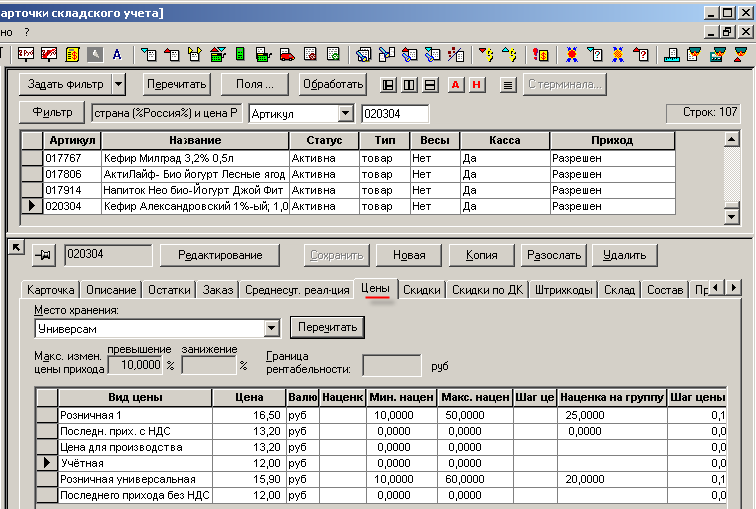
Task: Click scrollbar up arrow of article list
Action: click(731, 140)
